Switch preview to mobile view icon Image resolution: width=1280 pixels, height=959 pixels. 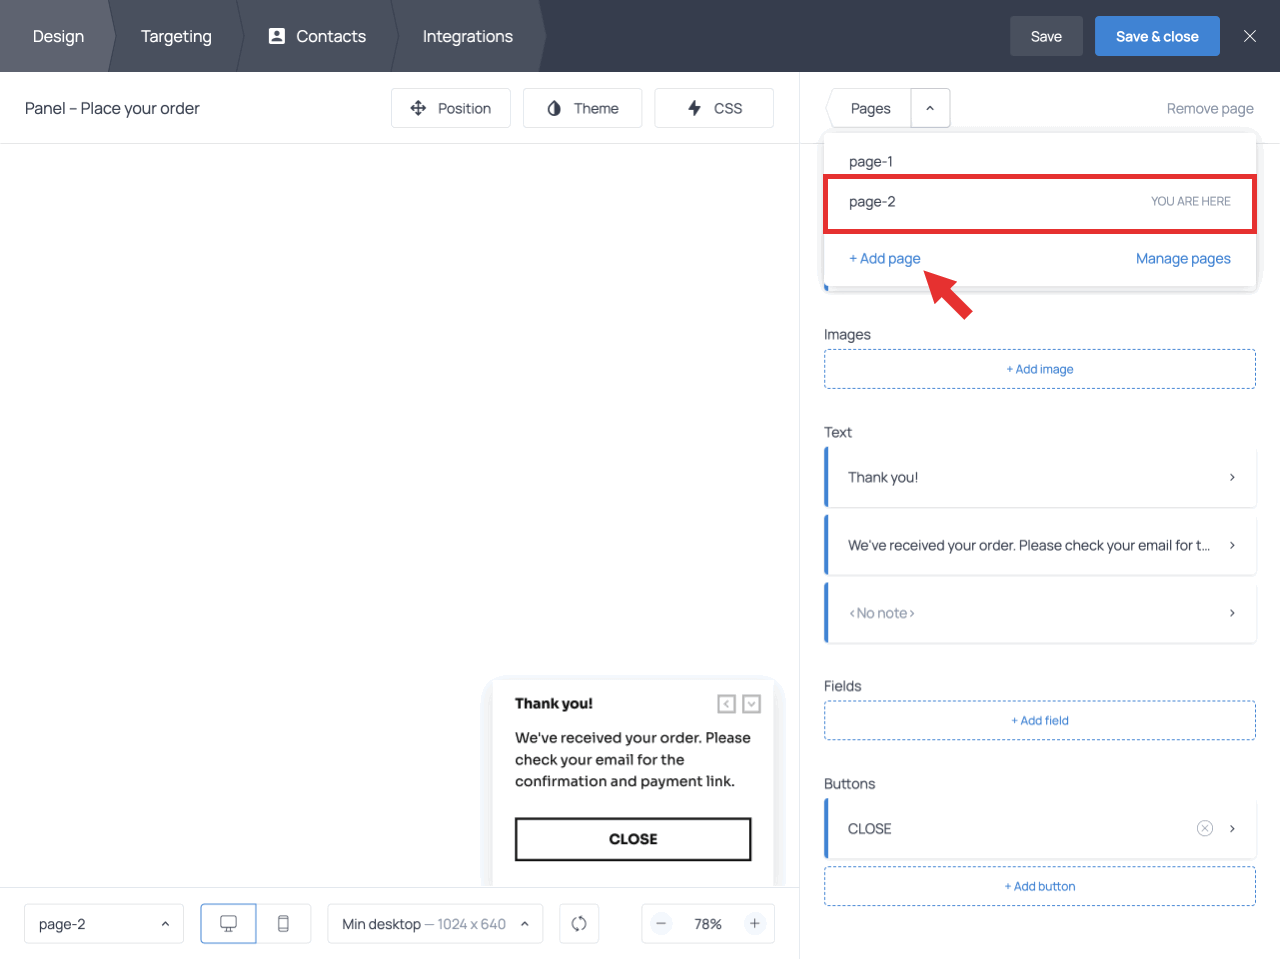tap(284, 923)
